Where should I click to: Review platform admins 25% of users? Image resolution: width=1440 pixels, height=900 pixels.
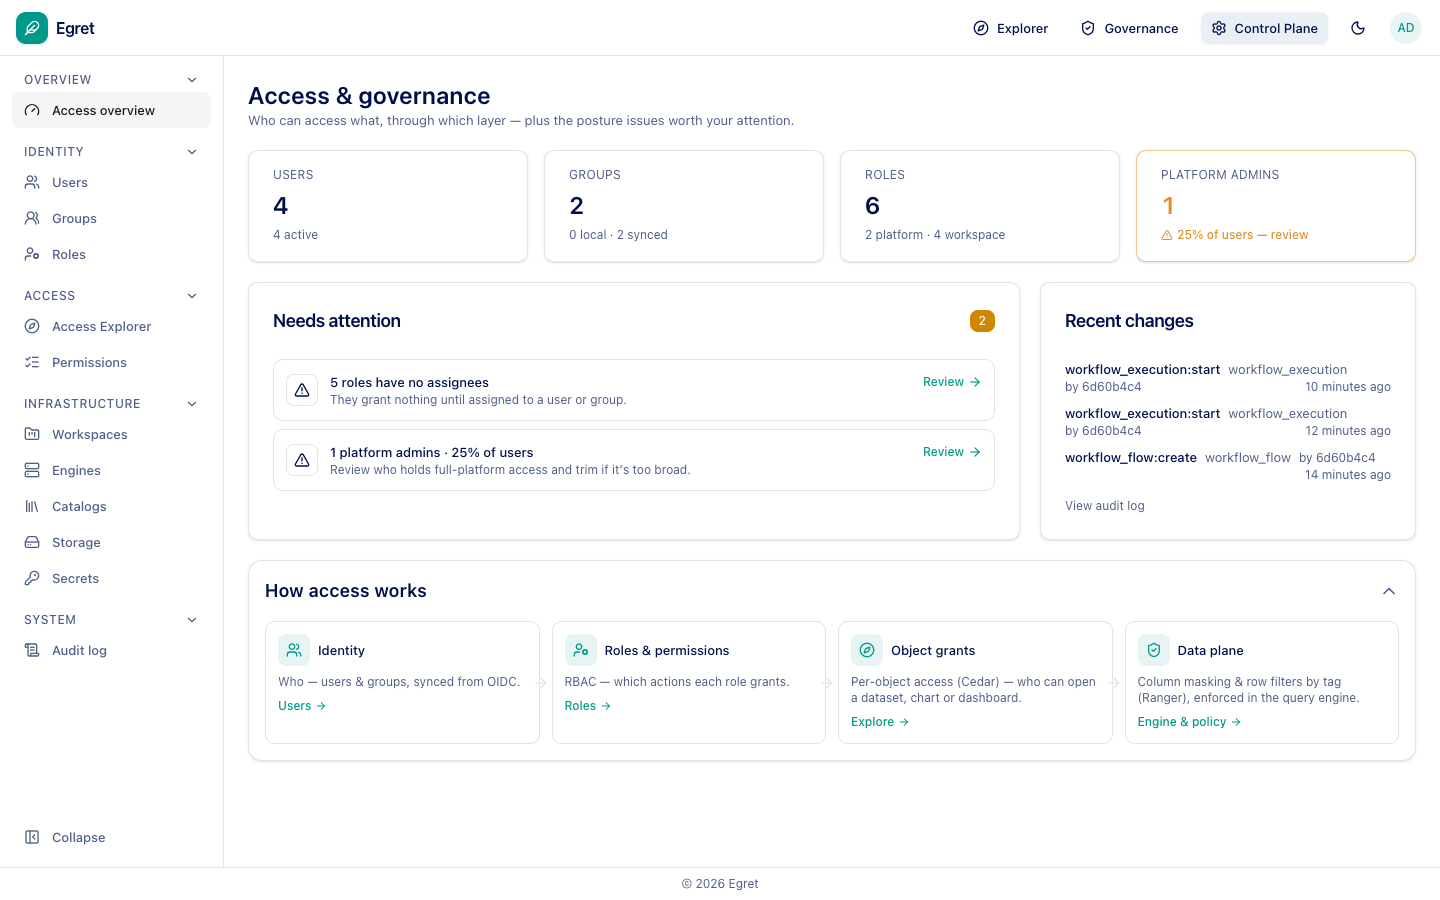point(951,452)
